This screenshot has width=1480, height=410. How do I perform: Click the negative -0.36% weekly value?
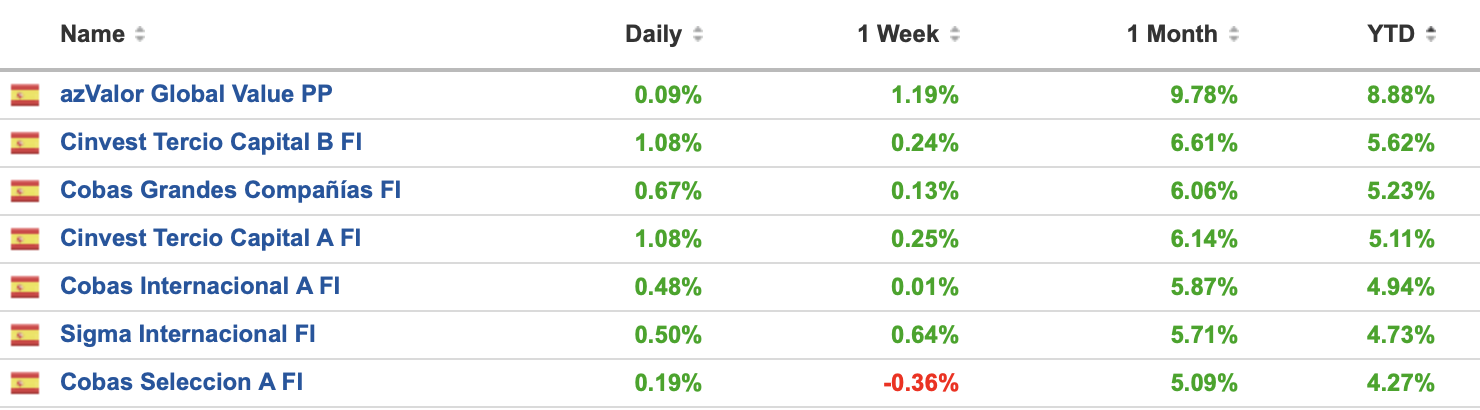click(x=922, y=383)
